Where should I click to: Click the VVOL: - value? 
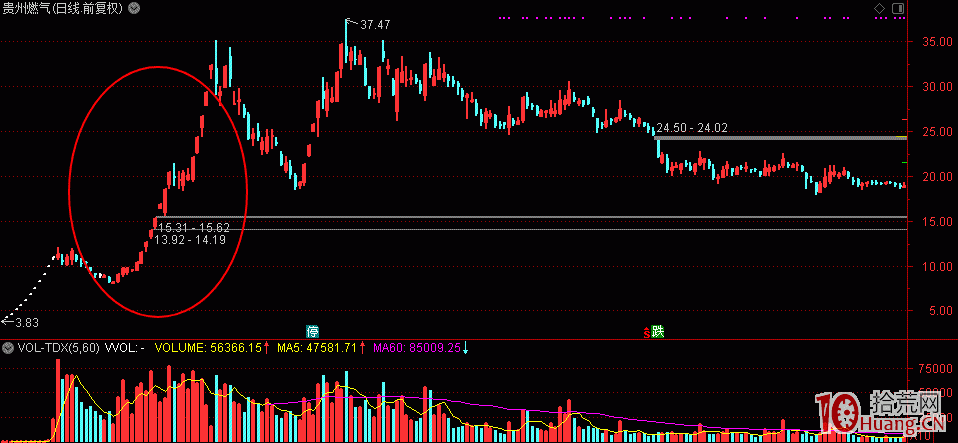125,348
